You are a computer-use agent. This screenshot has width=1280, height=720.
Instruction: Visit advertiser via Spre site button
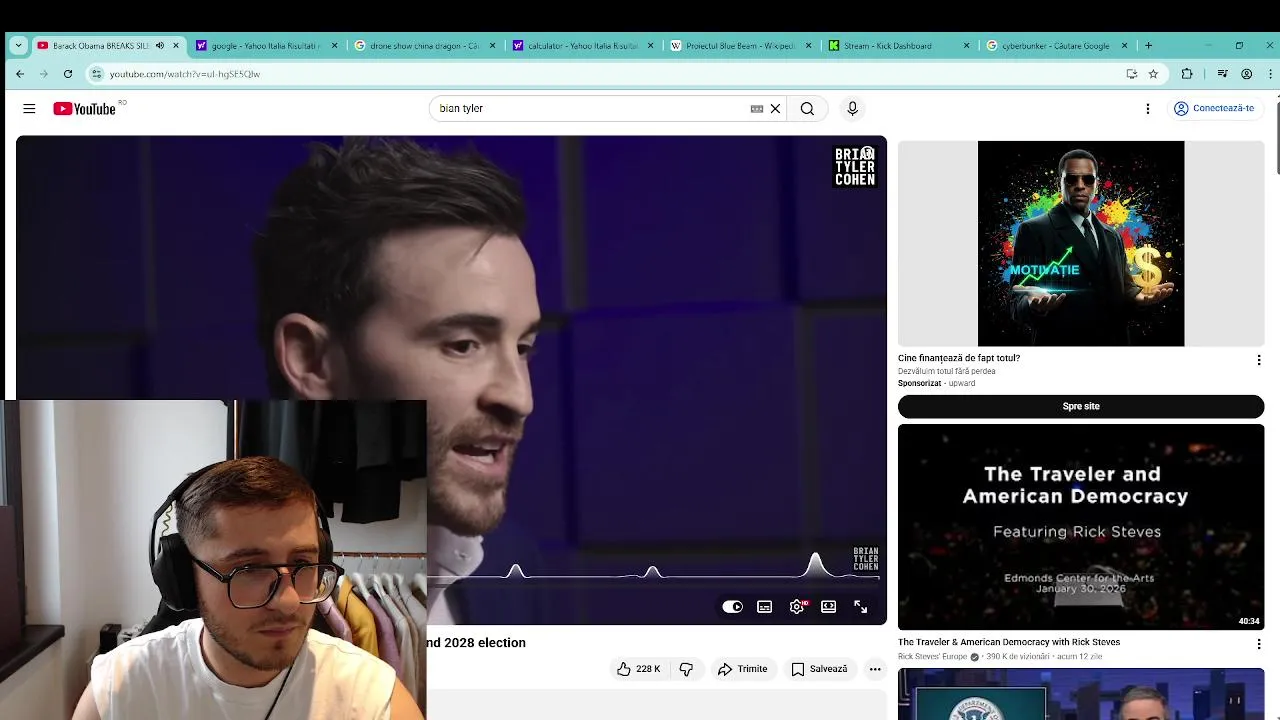pos(1081,406)
